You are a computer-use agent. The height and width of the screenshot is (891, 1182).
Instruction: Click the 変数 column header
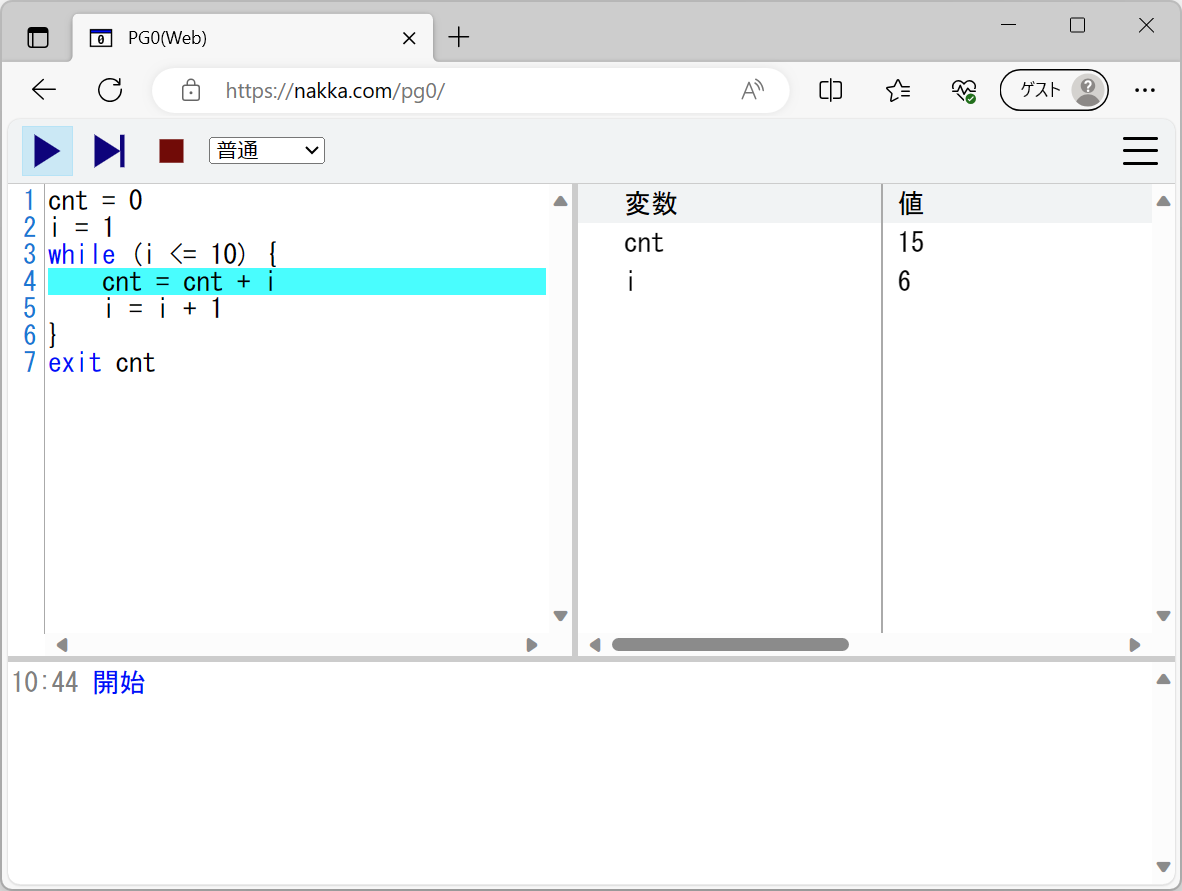pyautogui.click(x=651, y=204)
